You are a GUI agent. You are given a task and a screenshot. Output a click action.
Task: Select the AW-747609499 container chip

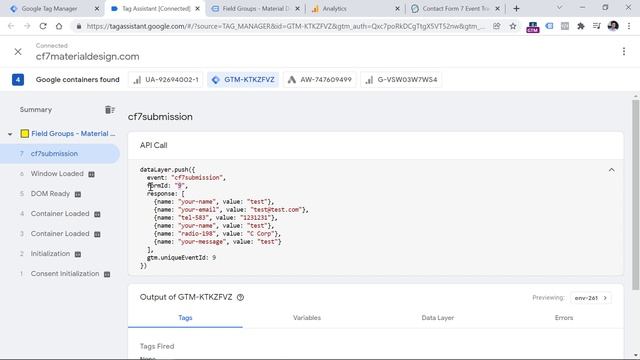320,80
